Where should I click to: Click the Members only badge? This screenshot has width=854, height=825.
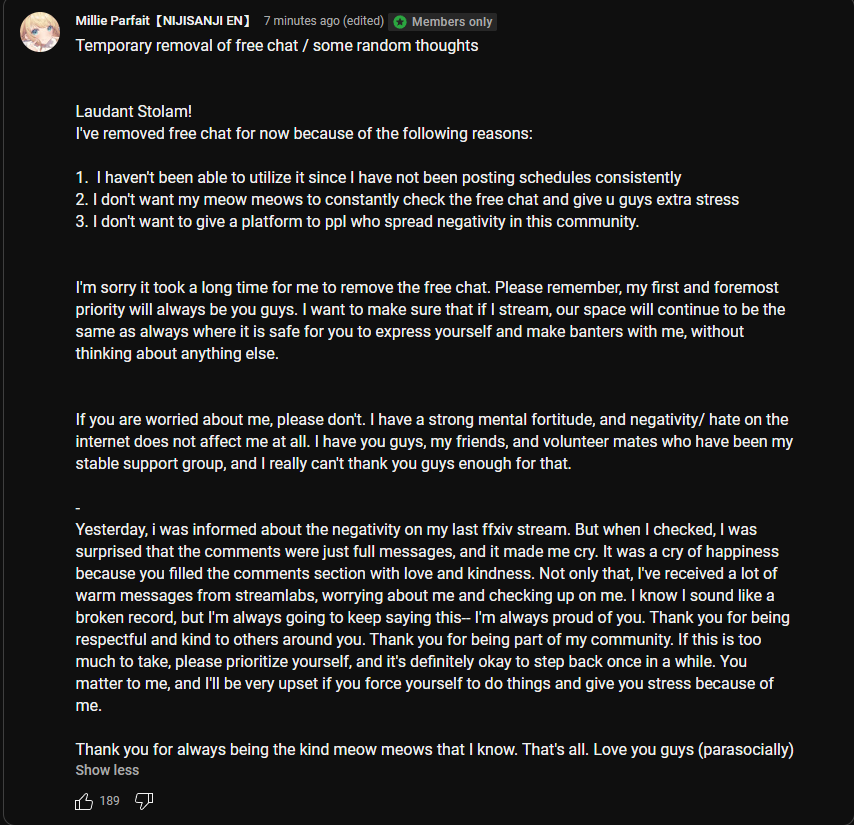(442, 22)
